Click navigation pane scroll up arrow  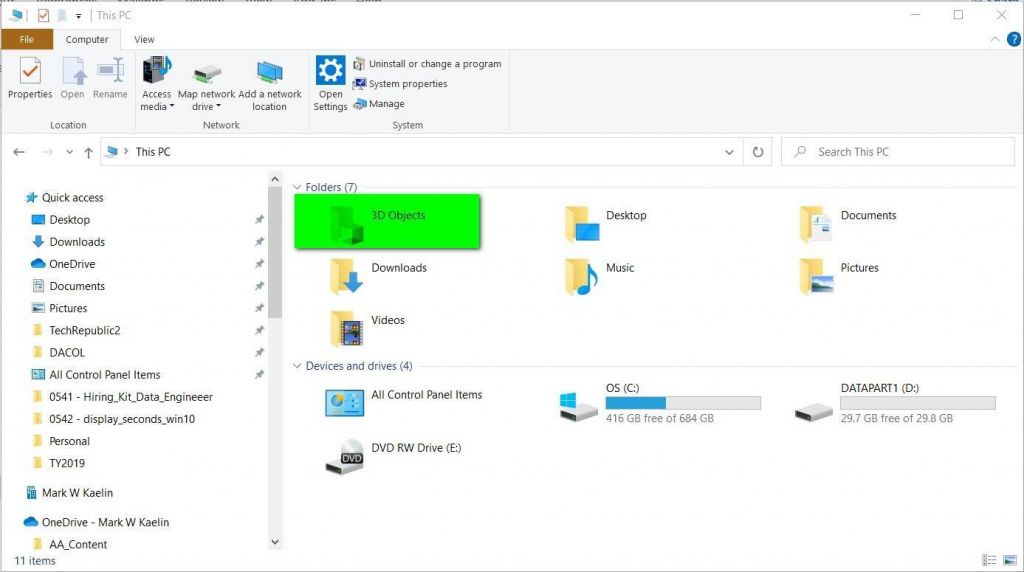275,180
